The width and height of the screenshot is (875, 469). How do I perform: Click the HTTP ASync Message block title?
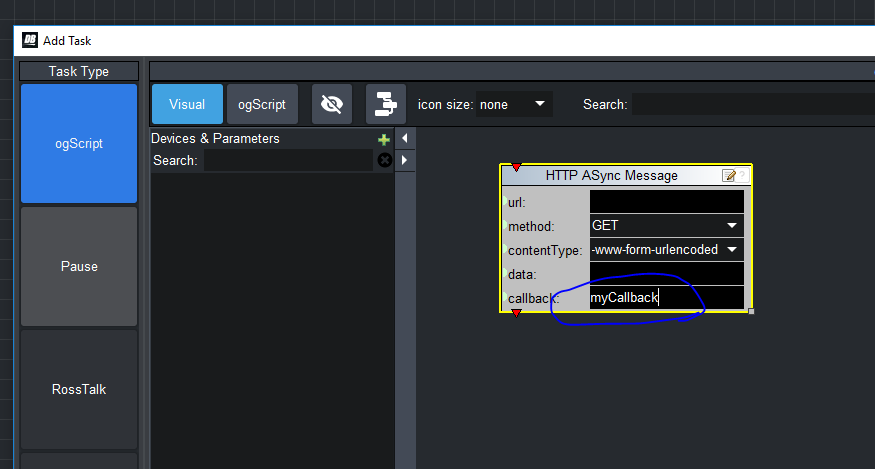click(x=611, y=175)
